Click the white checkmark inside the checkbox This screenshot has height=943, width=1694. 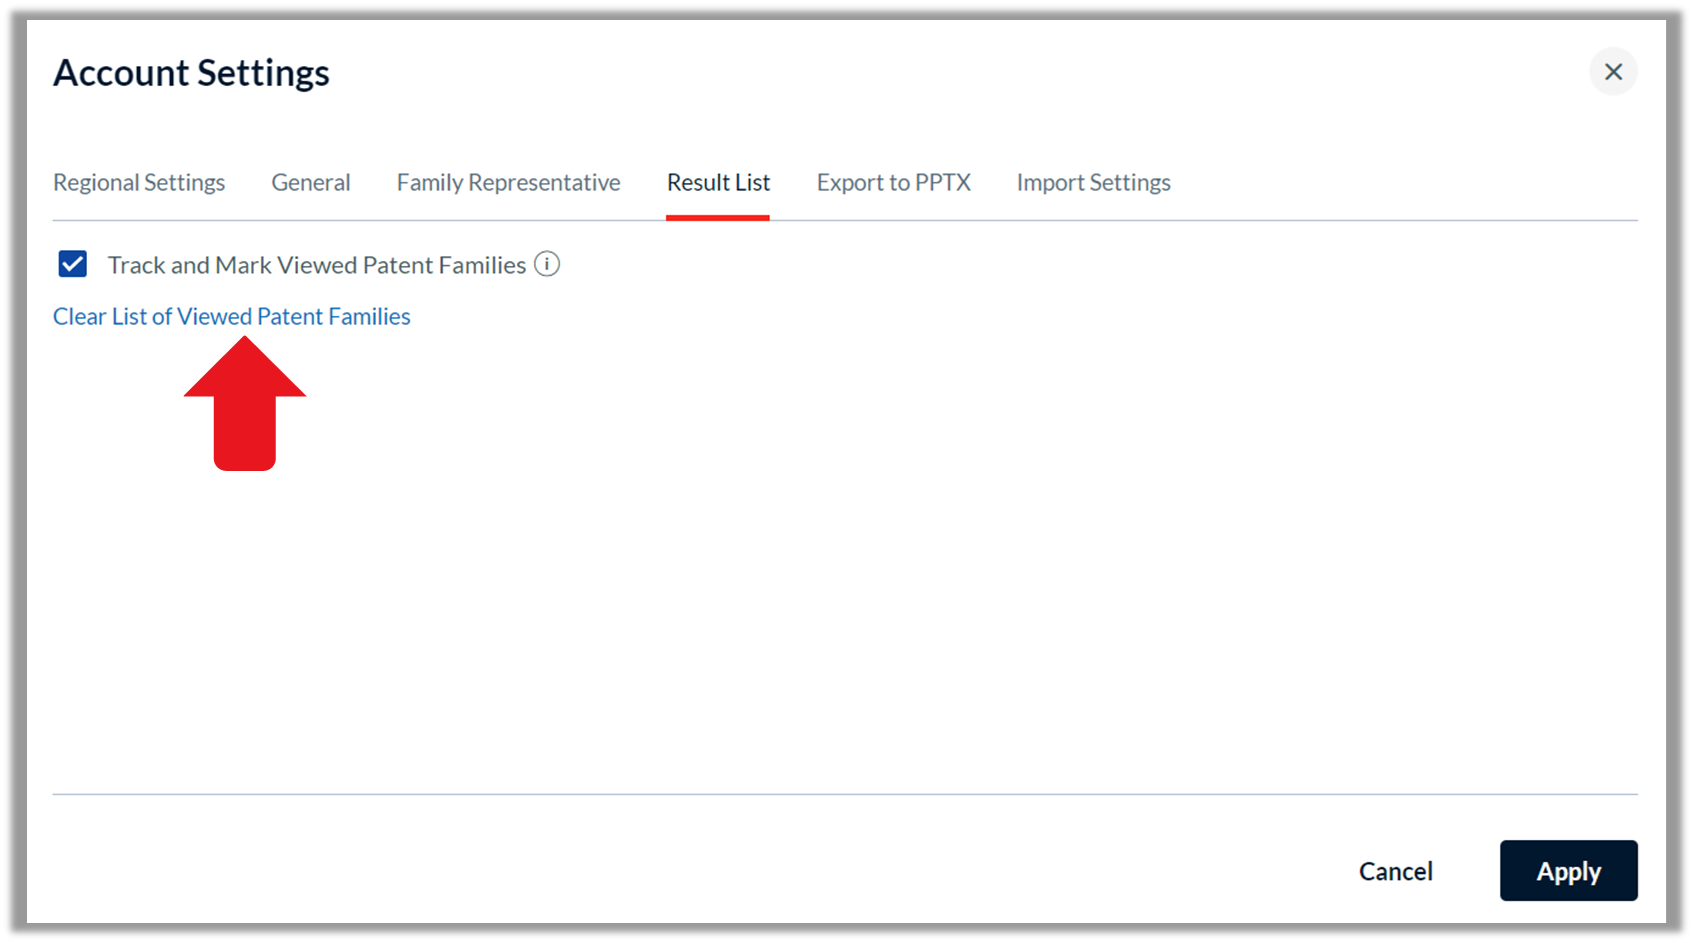73,264
